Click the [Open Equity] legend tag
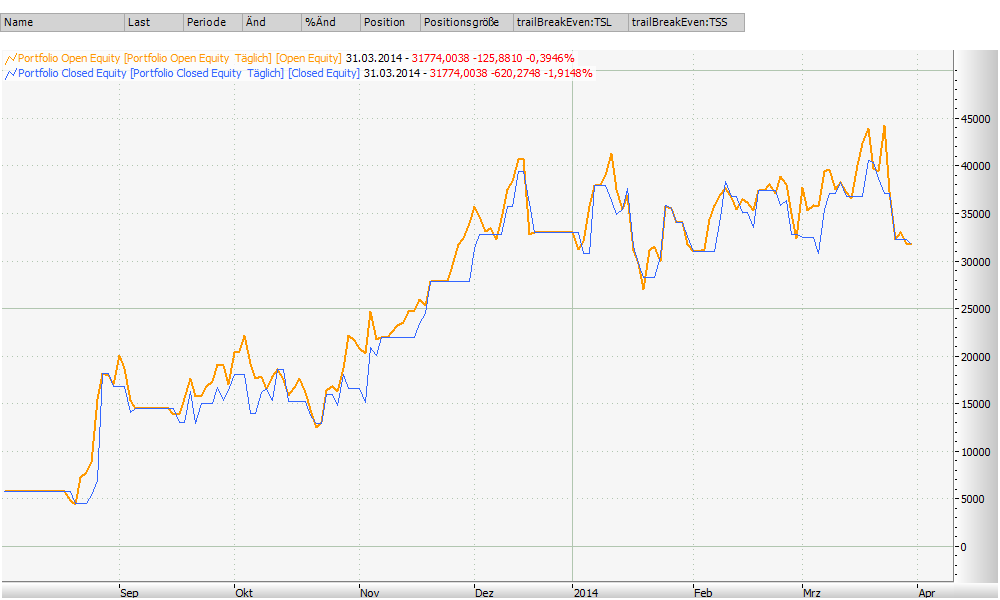 (x=309, y=58)
